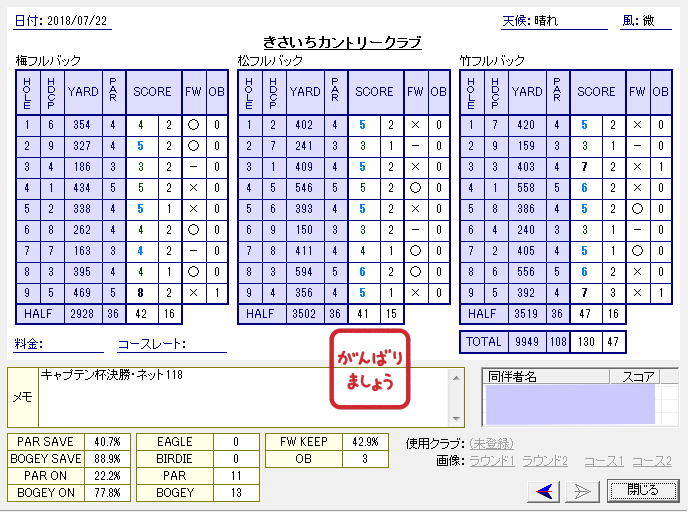Click the OB stat value 3
Viewport: 688px width, 512px height.
coord(366,459)
